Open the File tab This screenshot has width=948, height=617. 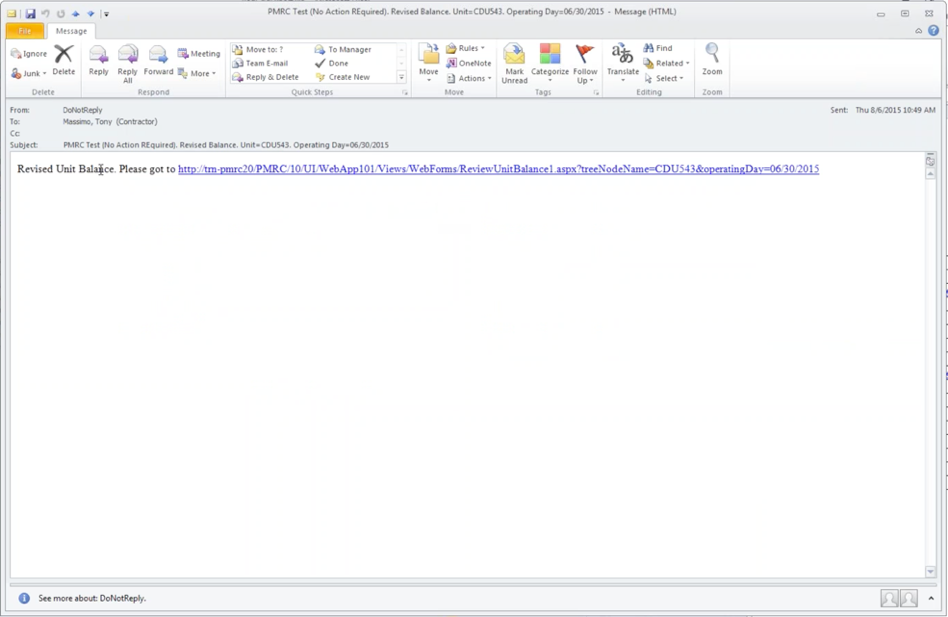[25, 31]
